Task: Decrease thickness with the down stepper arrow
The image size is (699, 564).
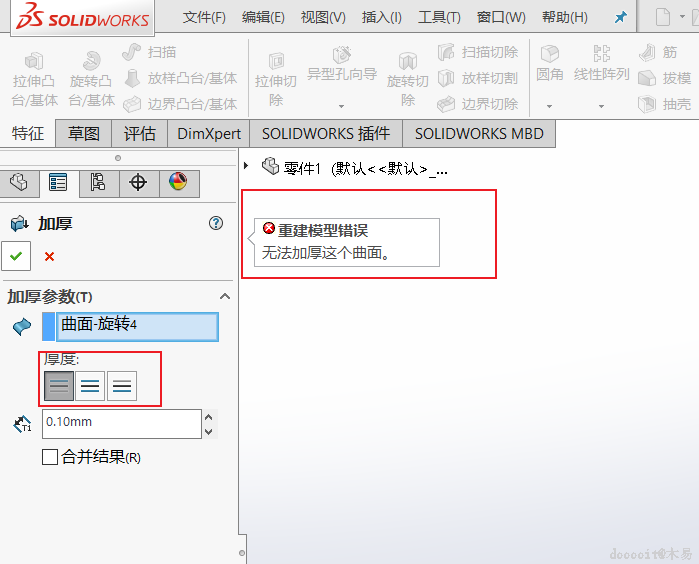Action: (x=209, y=432)
